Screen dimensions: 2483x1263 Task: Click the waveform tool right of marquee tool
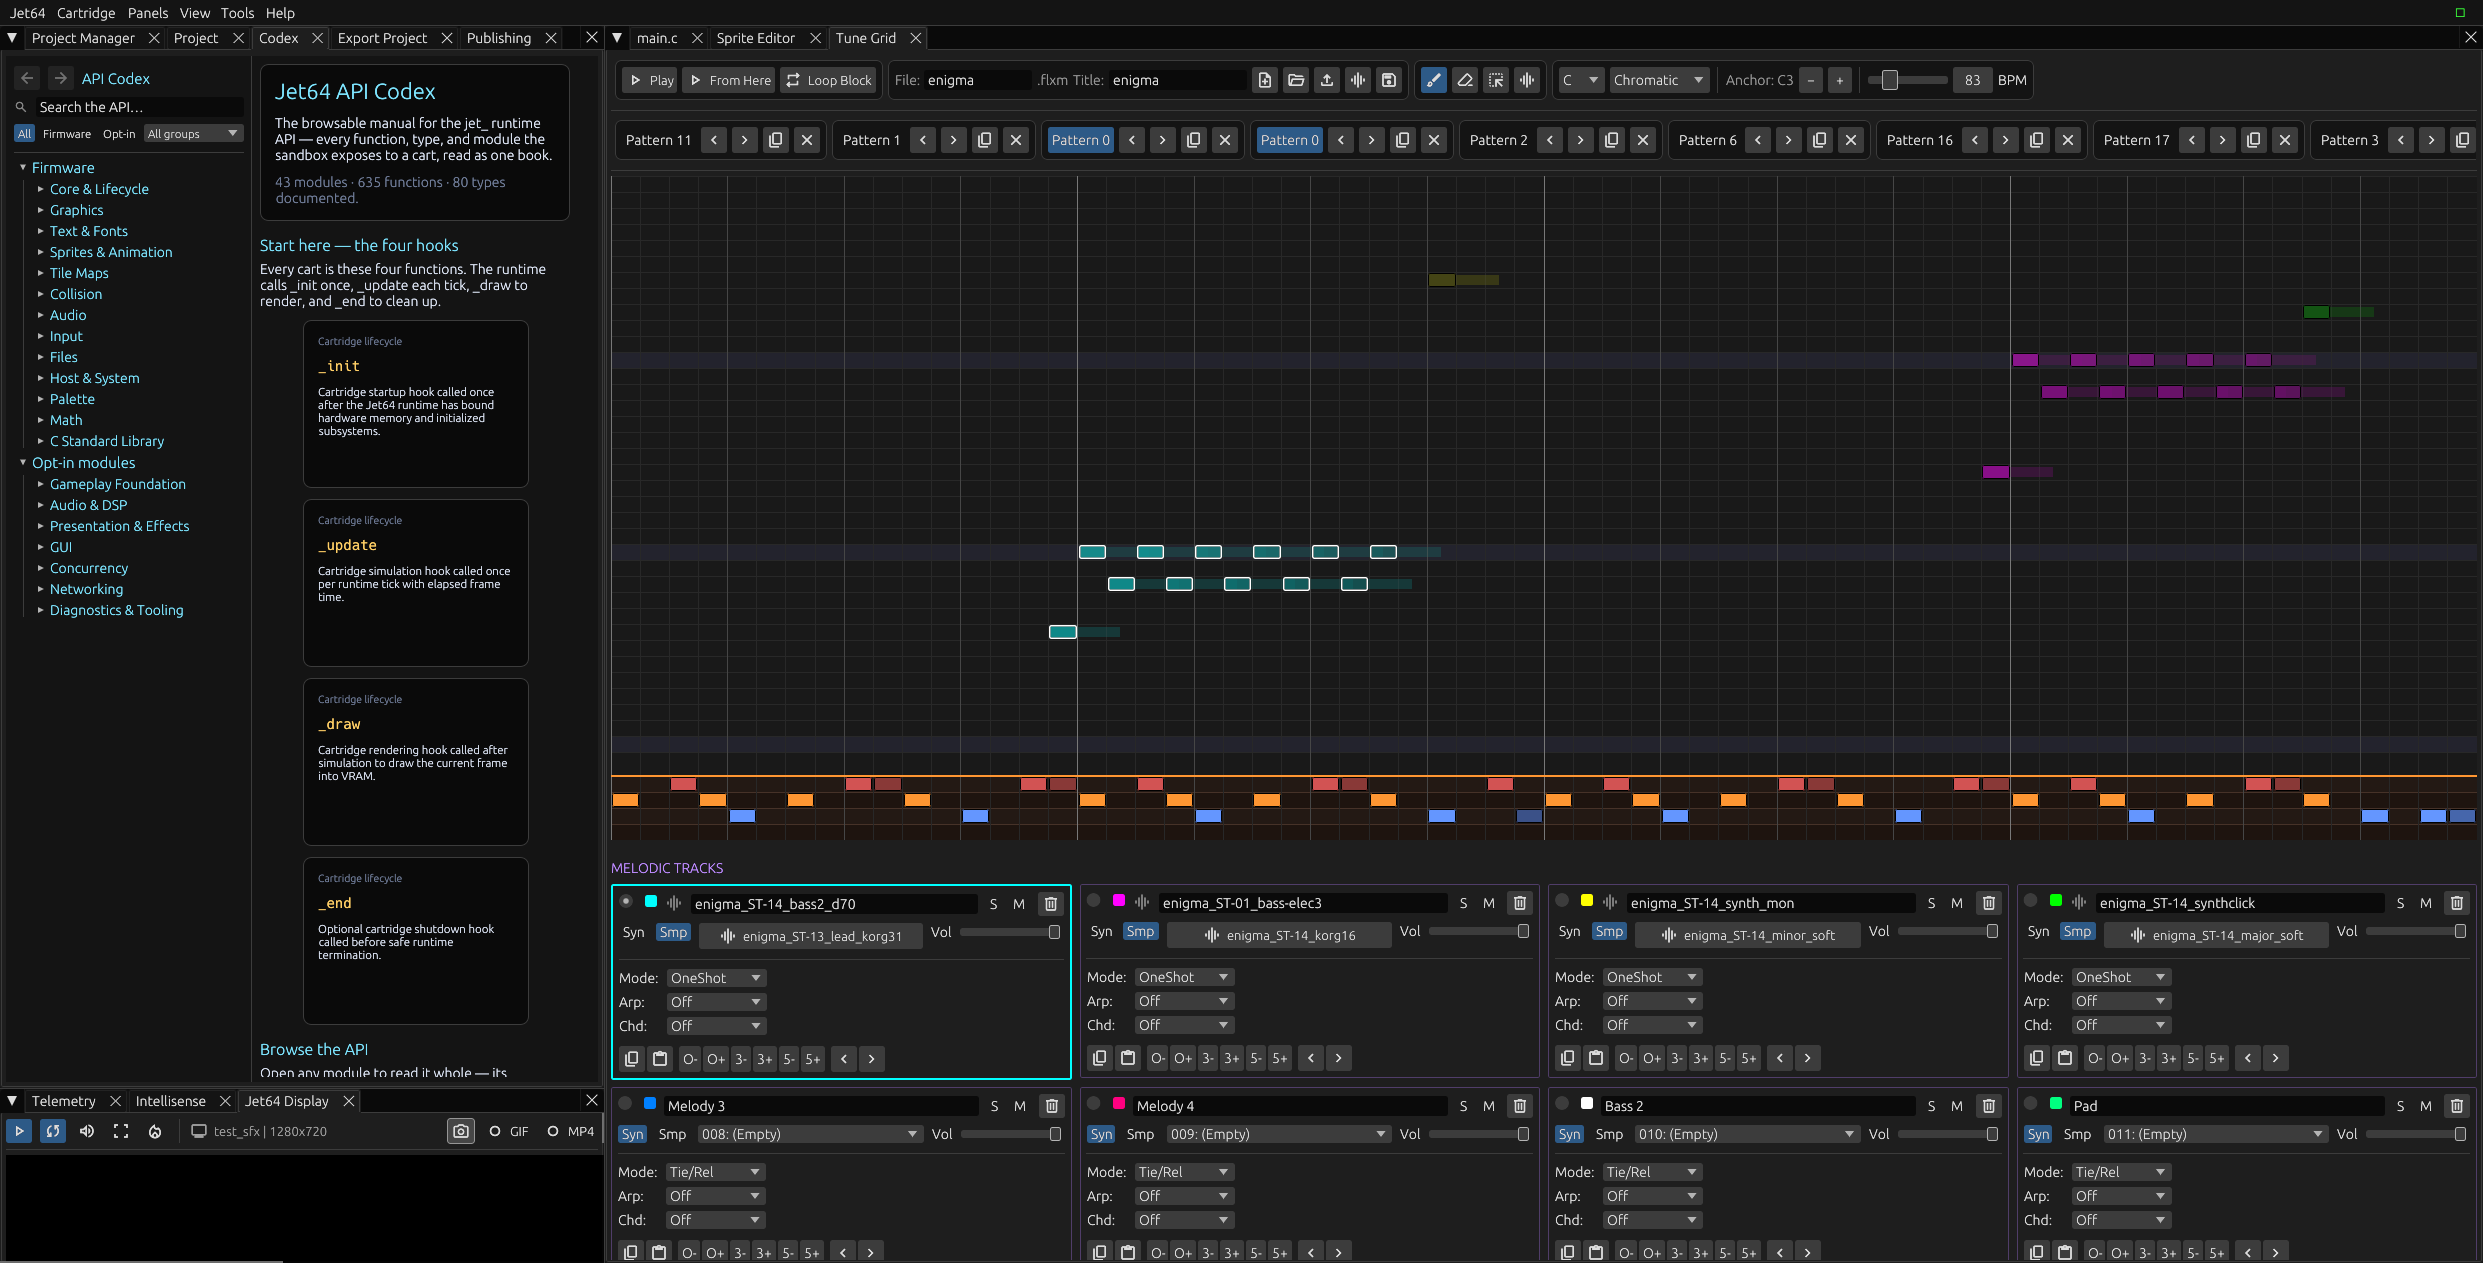coord(1527,80)
